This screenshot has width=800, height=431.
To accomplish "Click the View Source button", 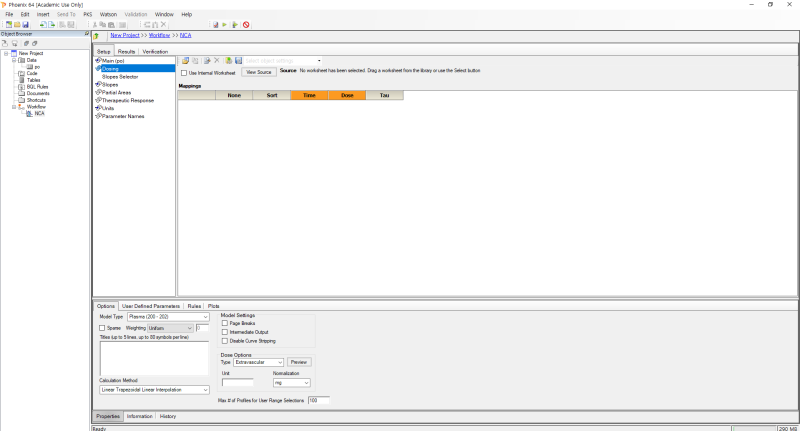I will (x=259, y=72).
